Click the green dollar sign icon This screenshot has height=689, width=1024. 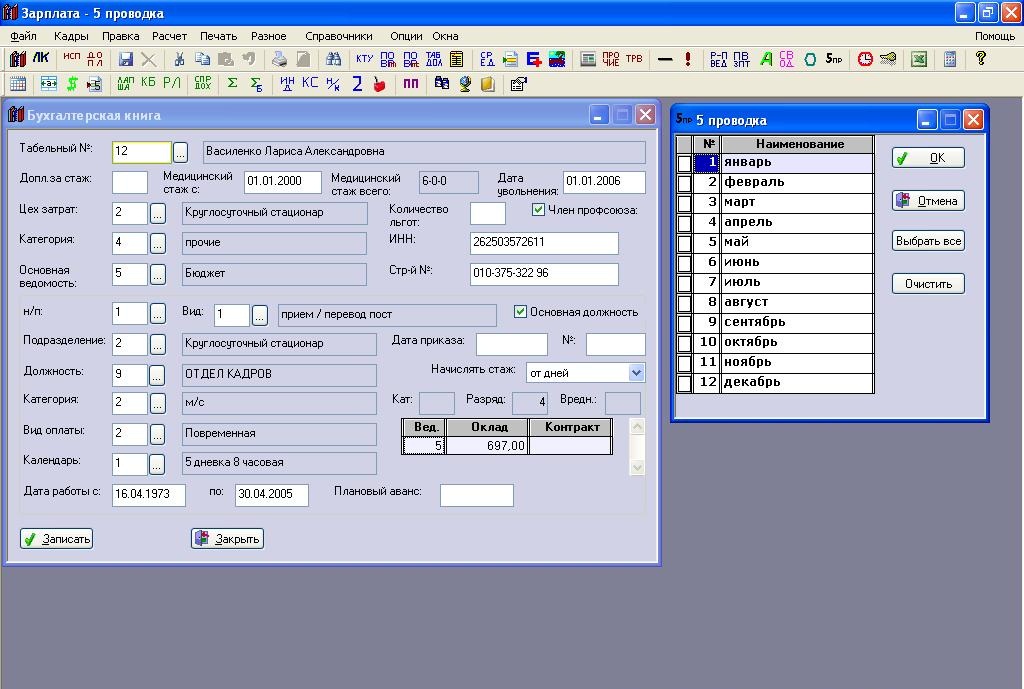[72, 84]
